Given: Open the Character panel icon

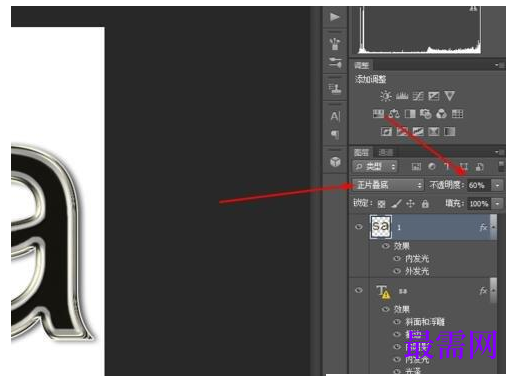Looking at the screenshot, I should click(x=335, y=116).
